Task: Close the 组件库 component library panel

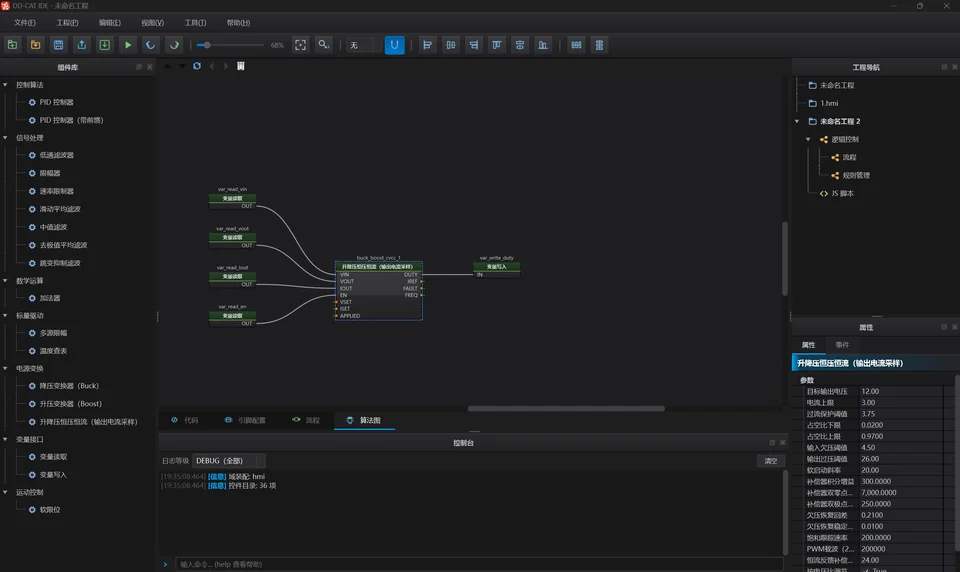Action: 149,67
